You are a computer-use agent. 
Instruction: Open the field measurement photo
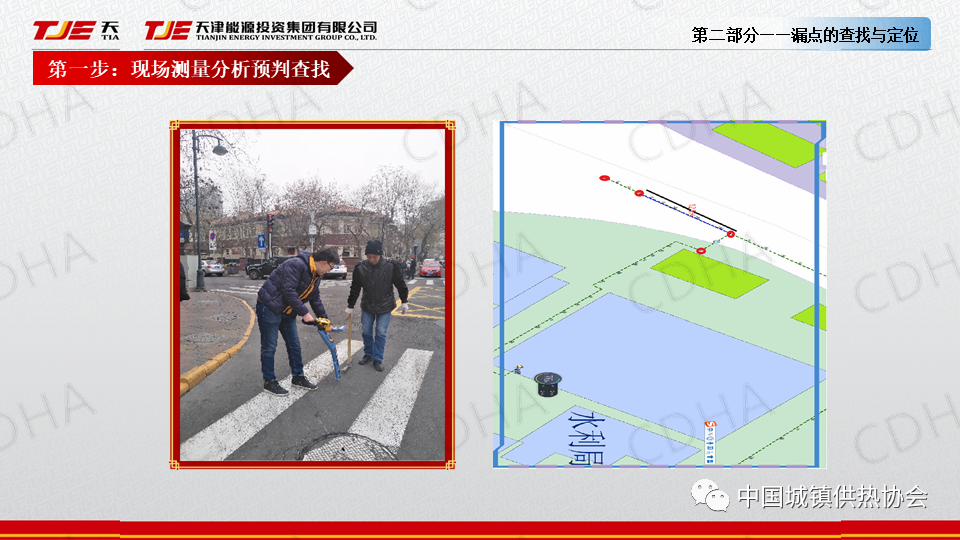coord(313,294)
